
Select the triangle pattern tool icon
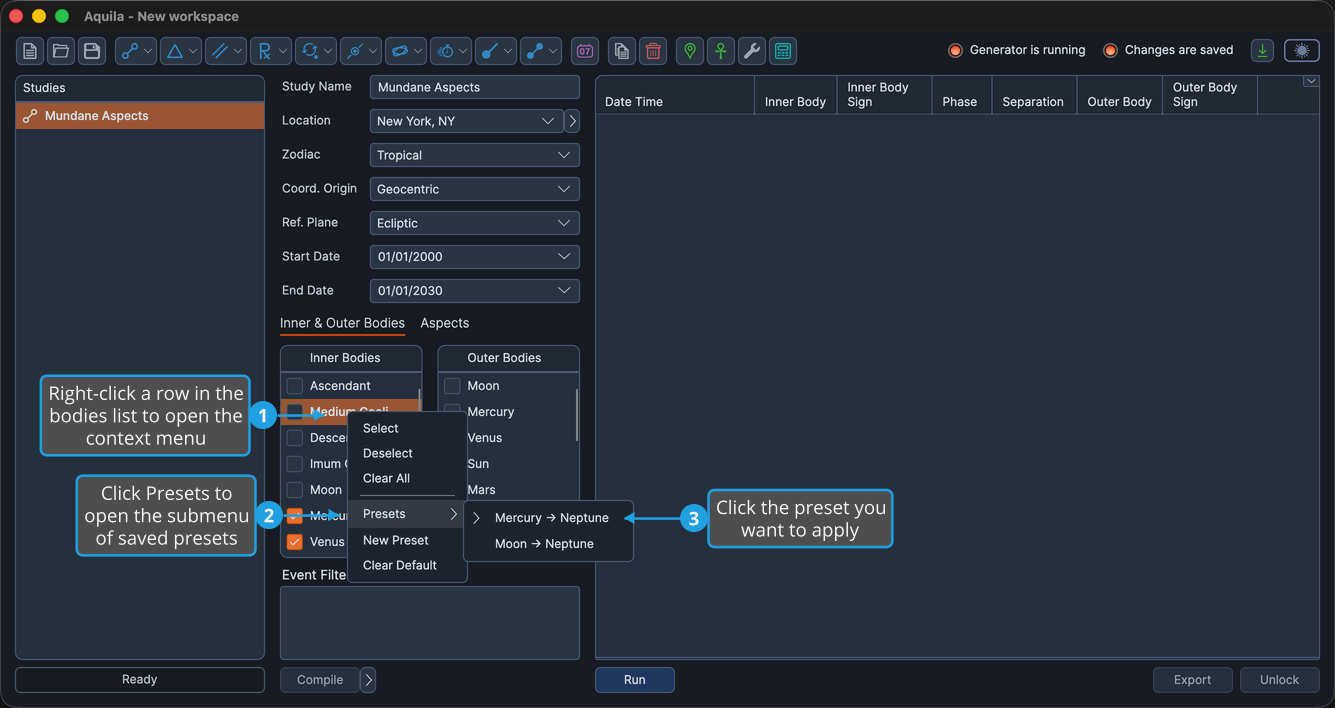click(174, 51)
